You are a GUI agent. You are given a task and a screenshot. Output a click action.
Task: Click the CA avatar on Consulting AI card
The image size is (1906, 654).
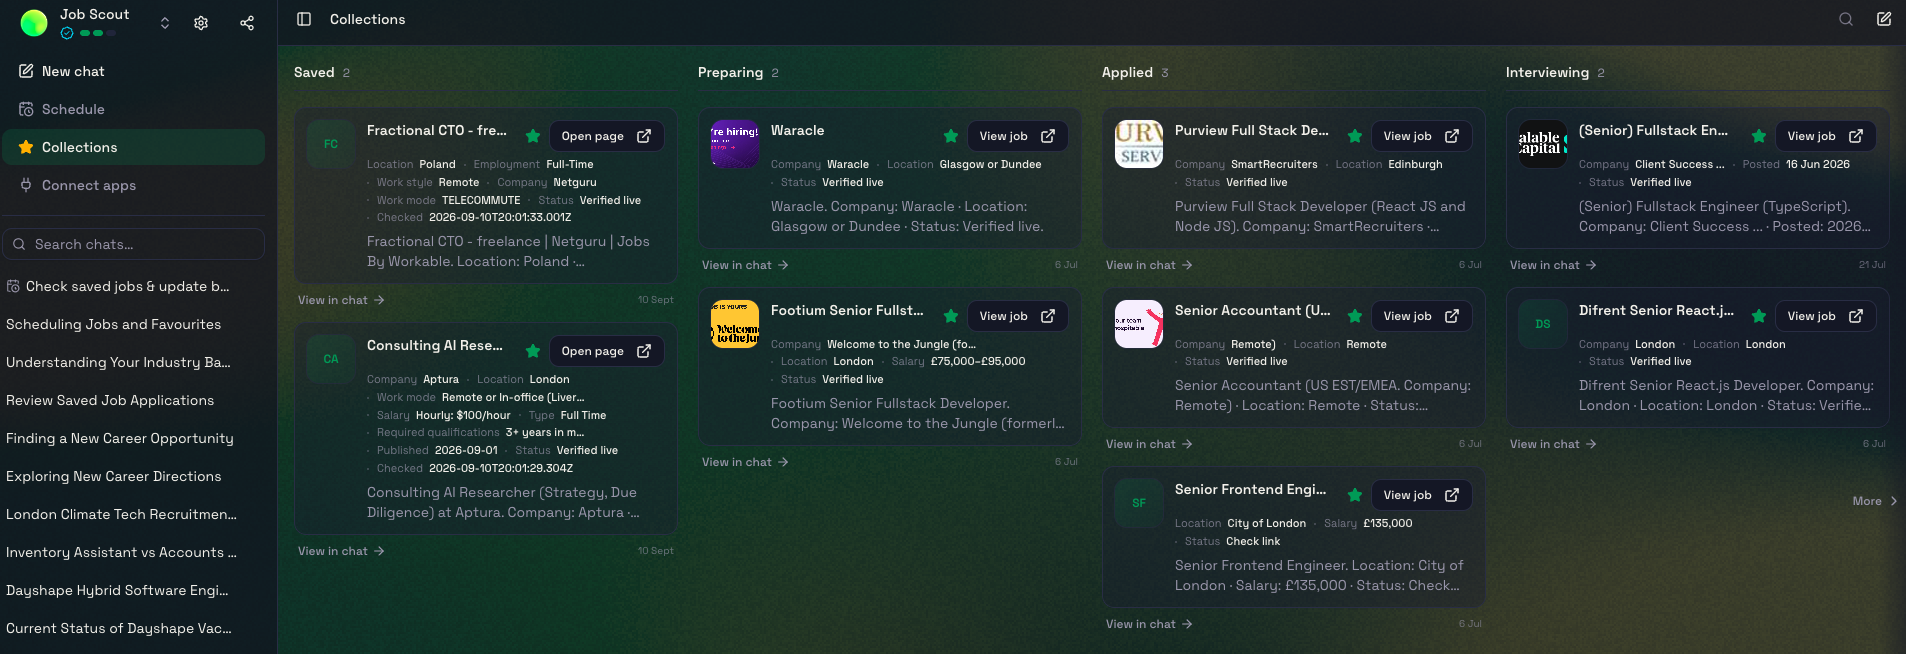[x=331, y=359]
